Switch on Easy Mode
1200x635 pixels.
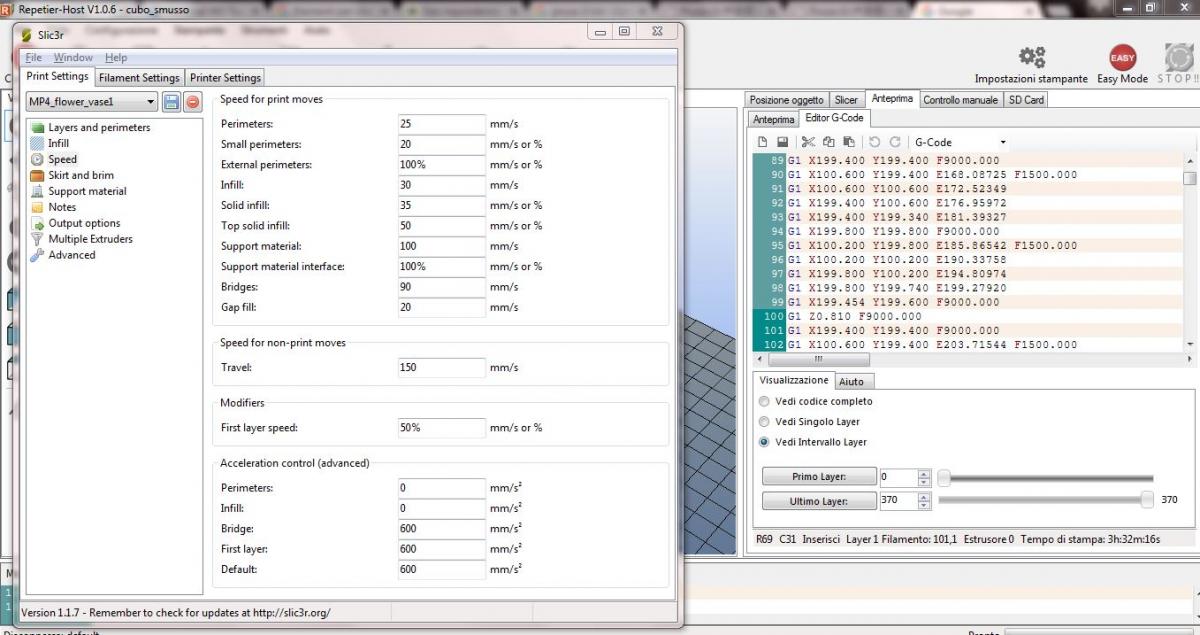(1122, 58)
